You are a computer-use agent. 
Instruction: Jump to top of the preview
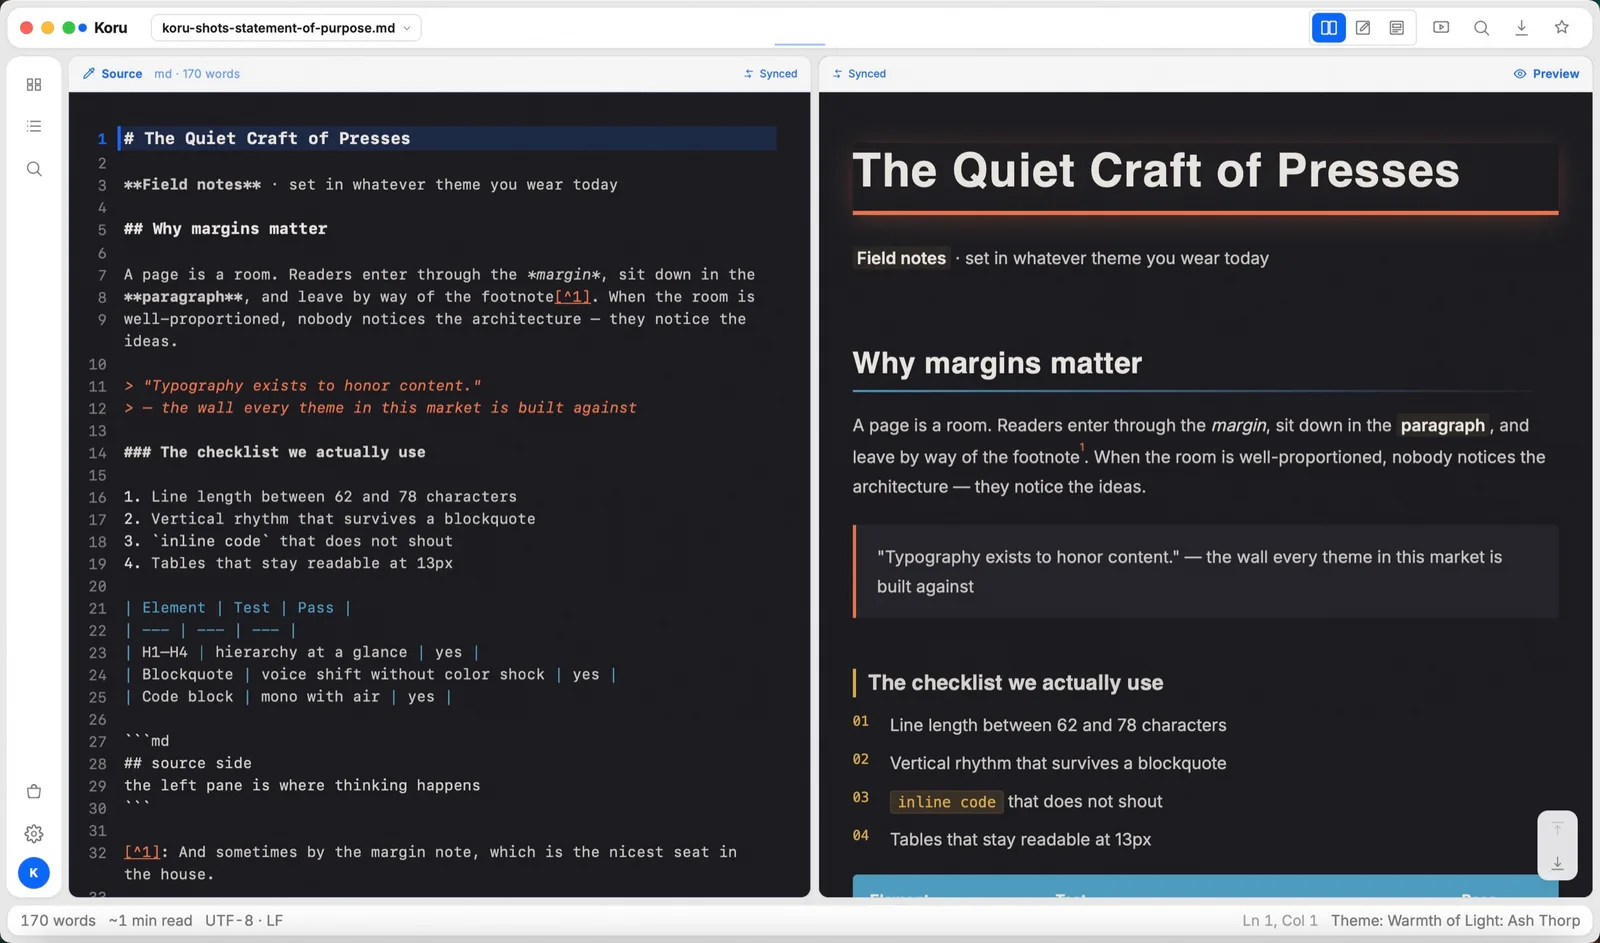tap(1557, 828)
